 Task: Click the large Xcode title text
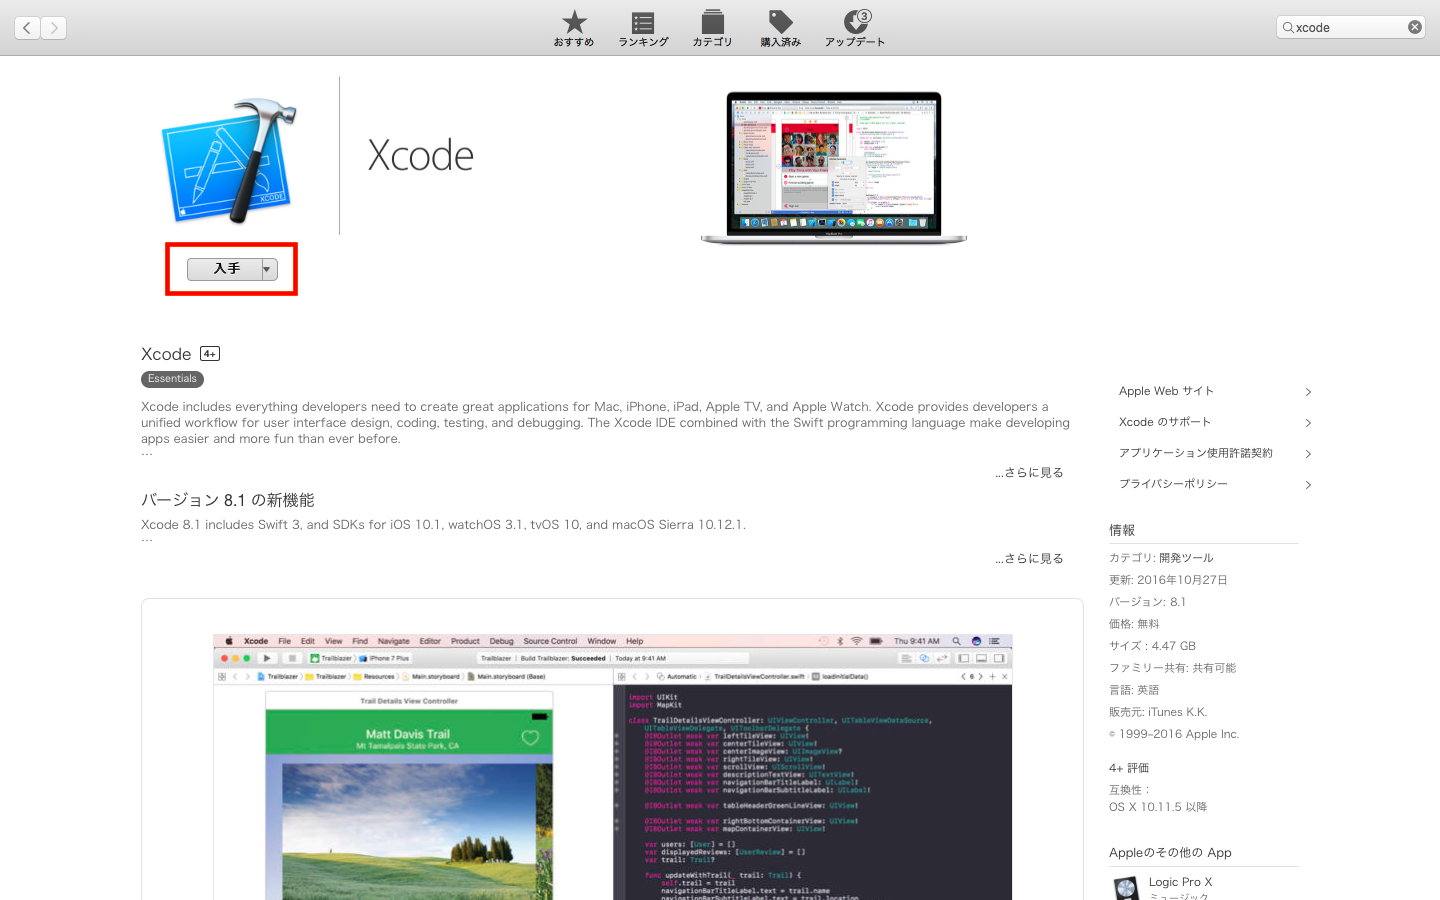(x=420, y=156)
